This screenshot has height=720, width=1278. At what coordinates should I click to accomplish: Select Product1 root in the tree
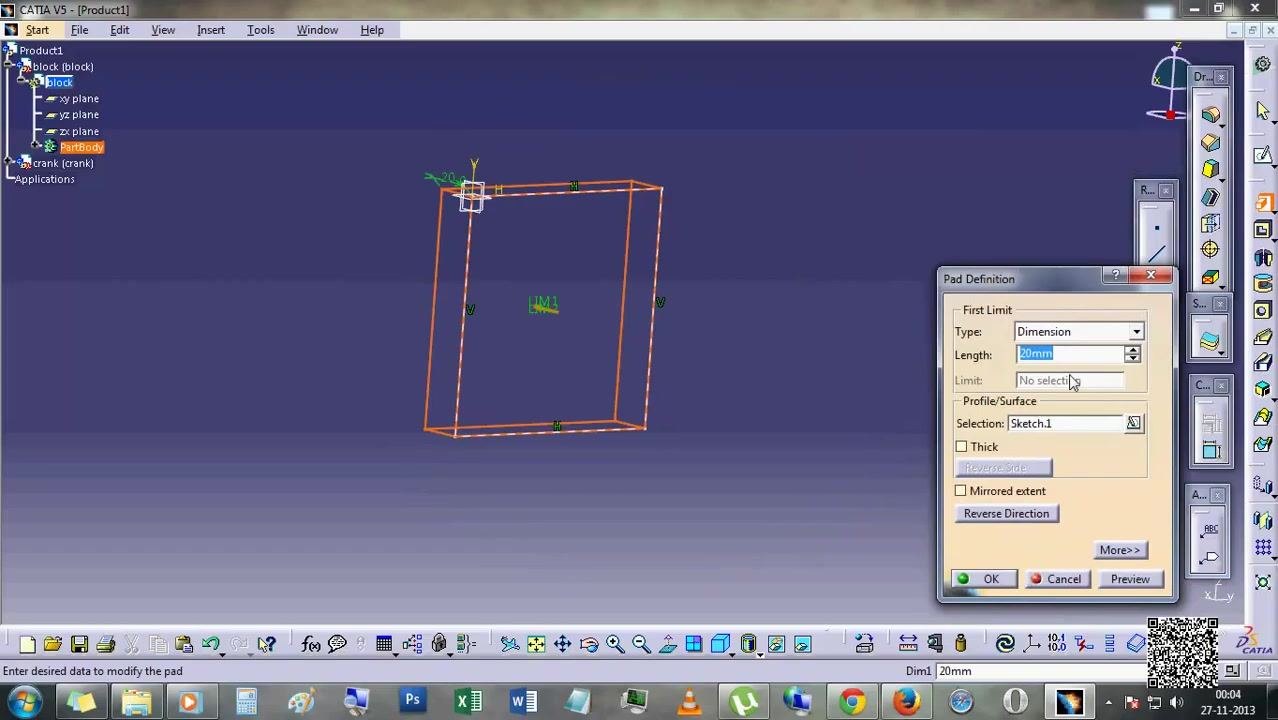coord(41,51)
